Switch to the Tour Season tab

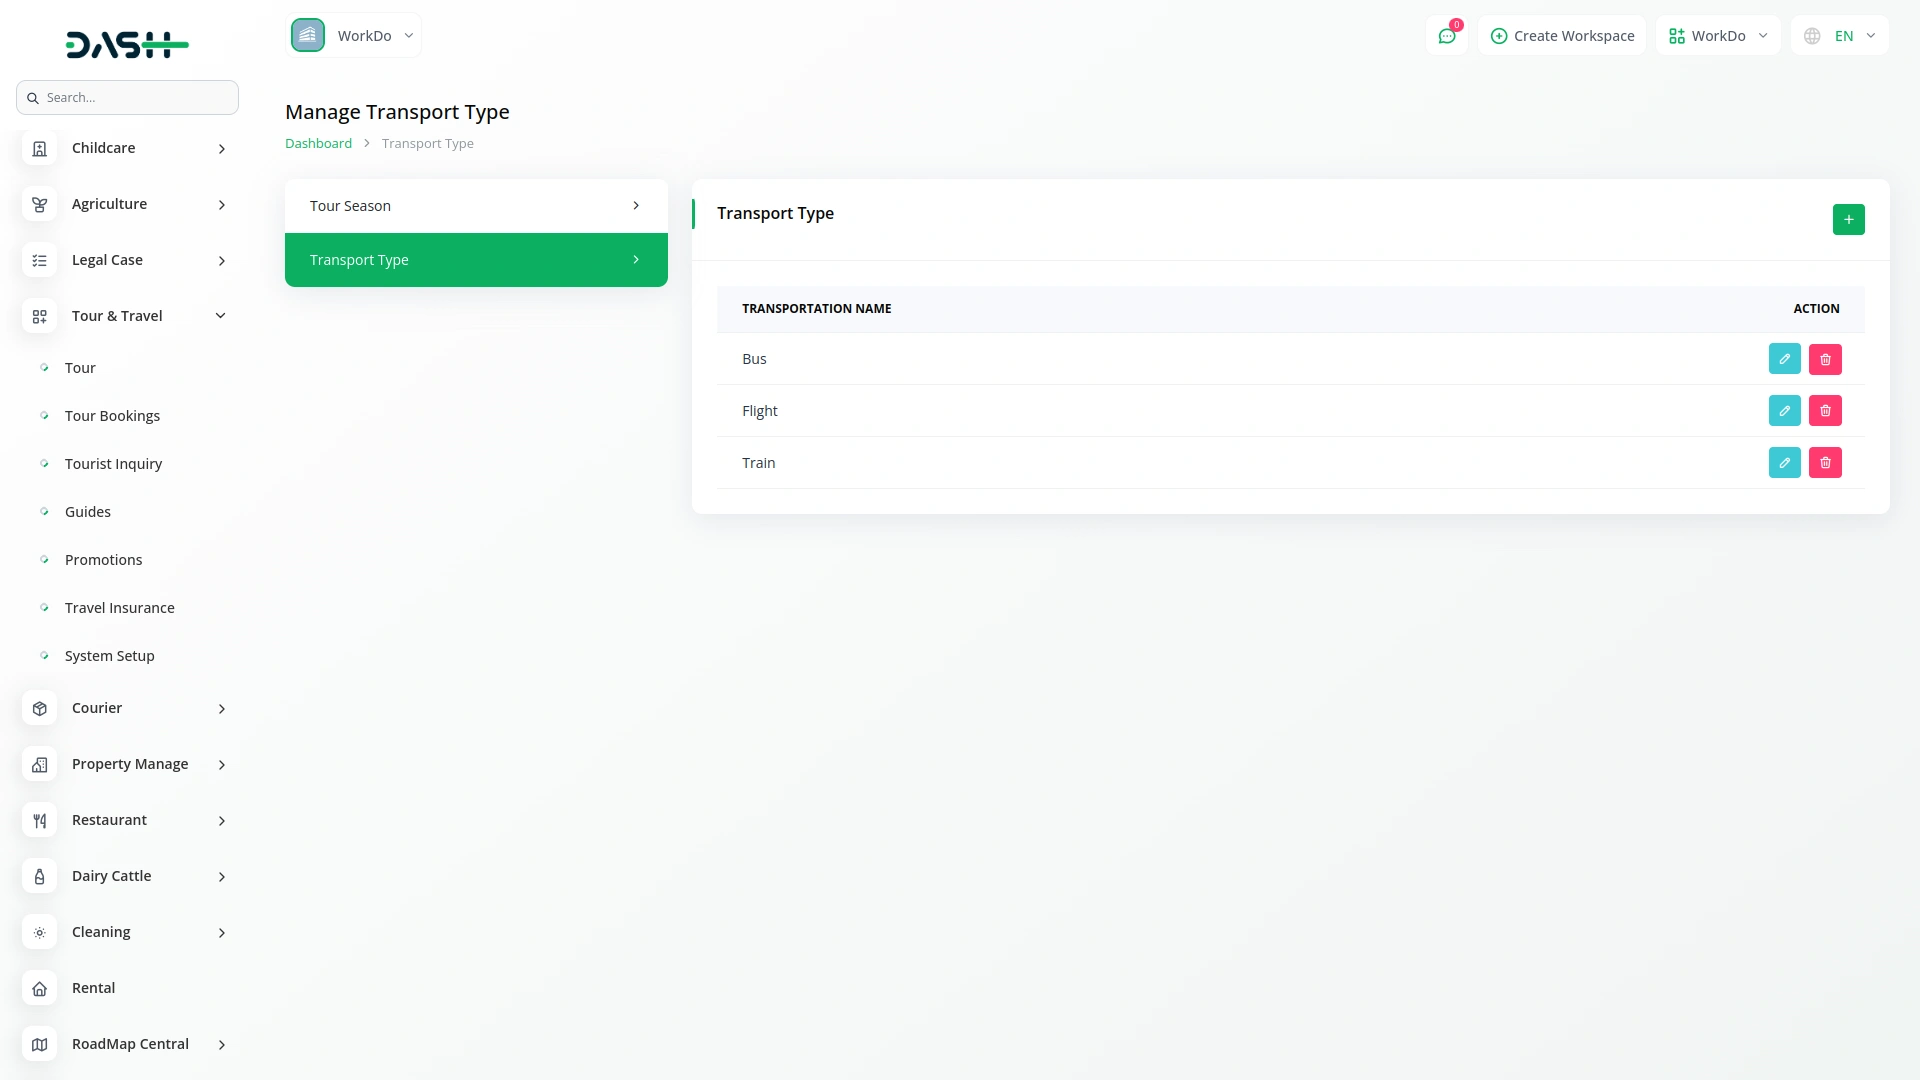476,206
